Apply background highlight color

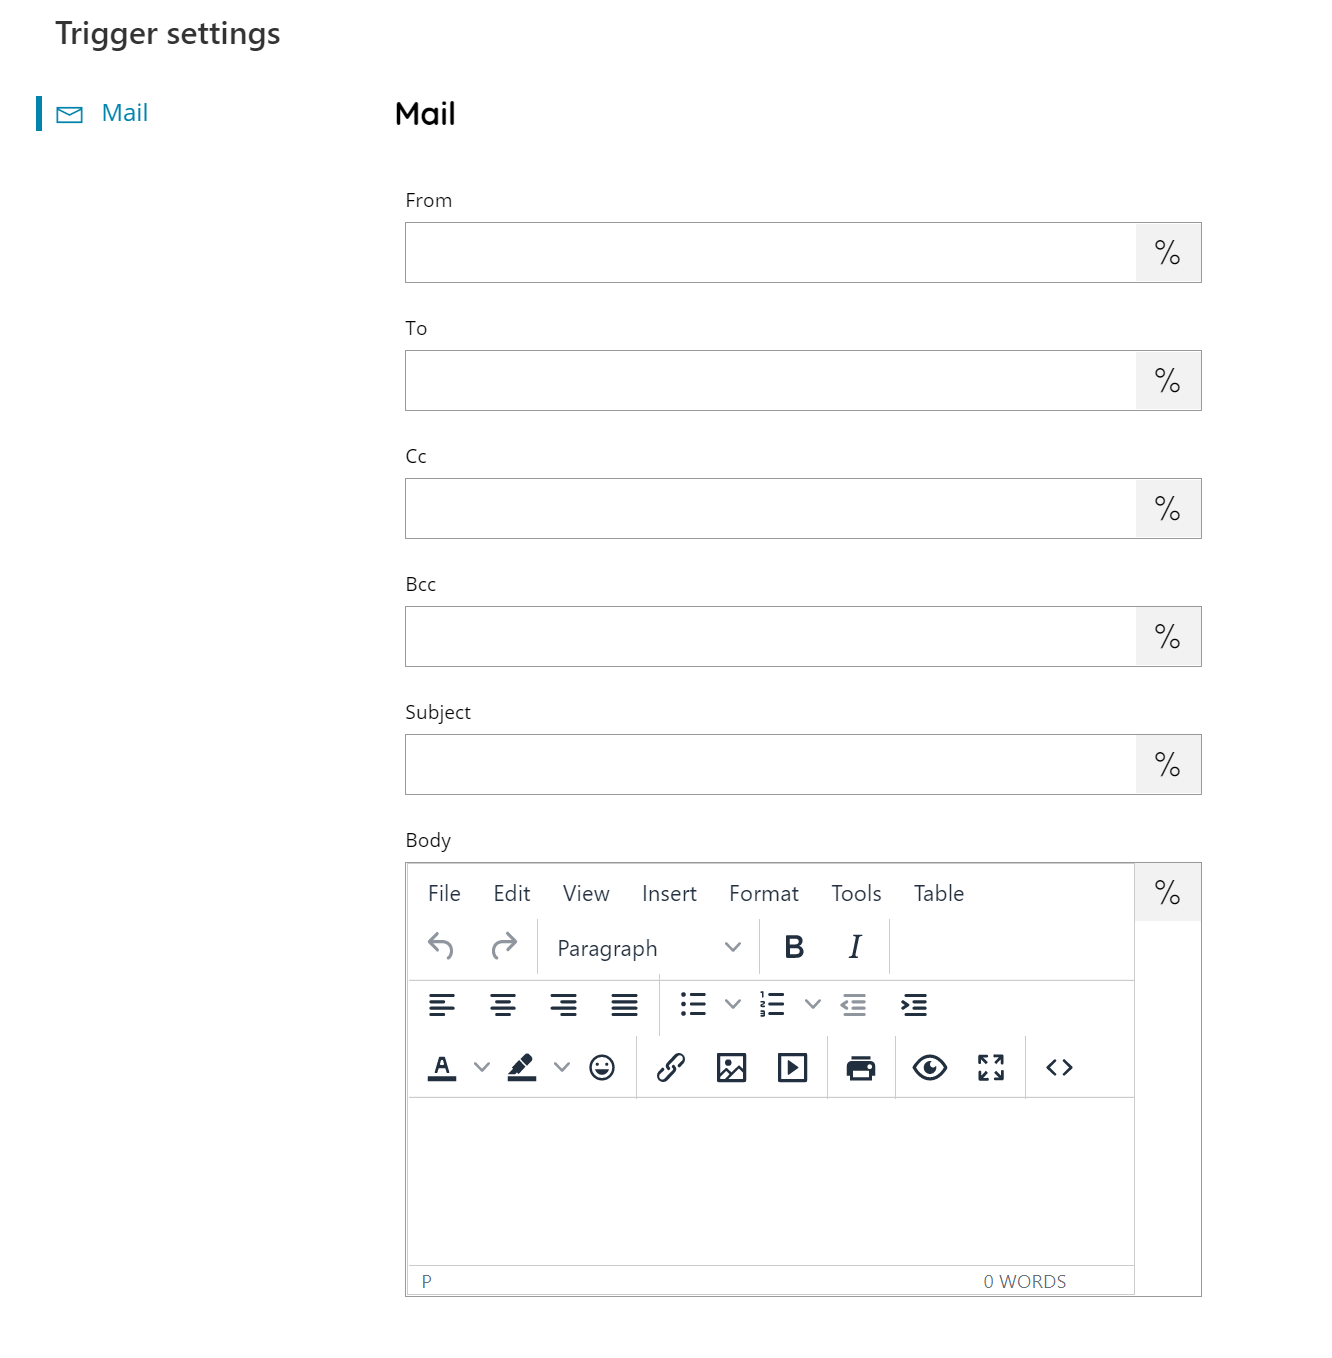pyautogui.click(x=522, y=1067)
